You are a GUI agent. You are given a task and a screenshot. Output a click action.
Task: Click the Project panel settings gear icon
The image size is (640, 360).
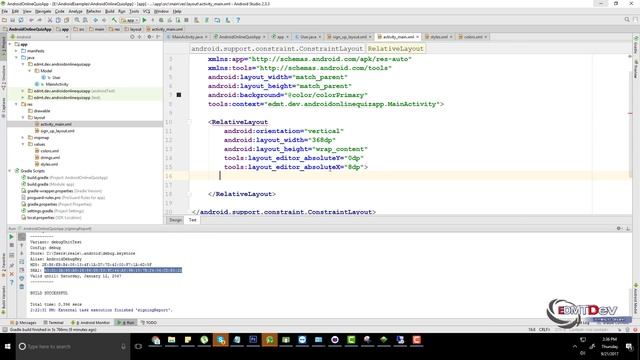149,37
